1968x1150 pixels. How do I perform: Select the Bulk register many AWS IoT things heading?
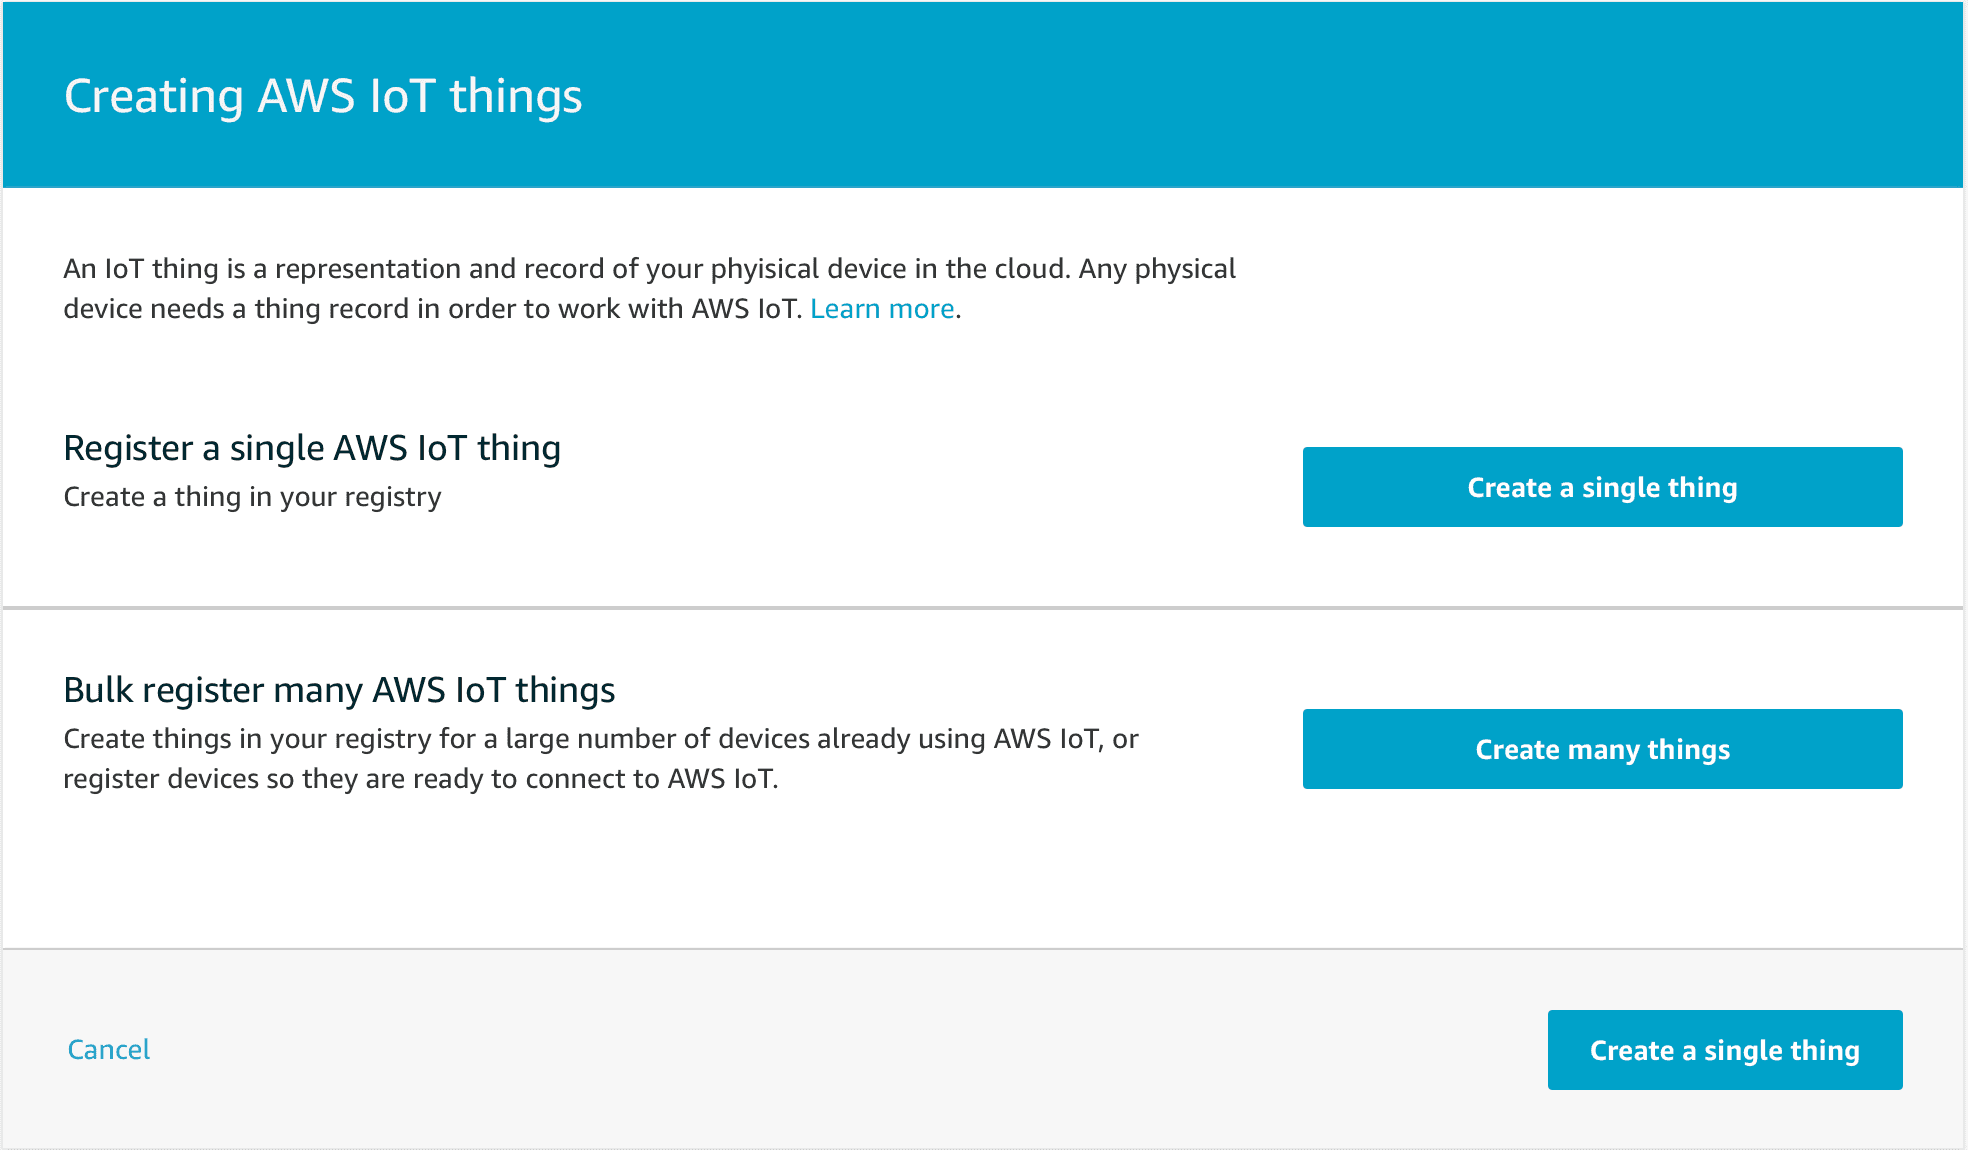[339, 690]
